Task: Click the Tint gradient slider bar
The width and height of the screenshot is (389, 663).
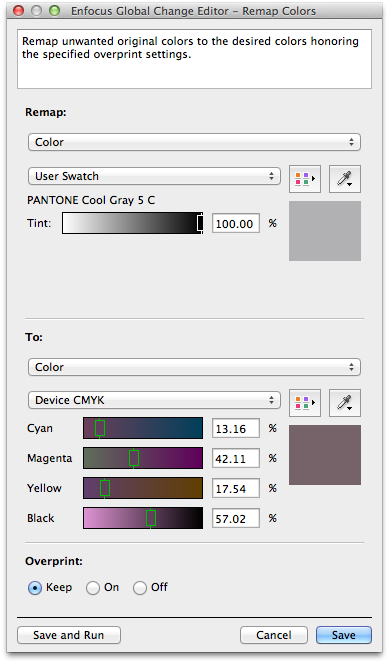Action: pos(132,223)
